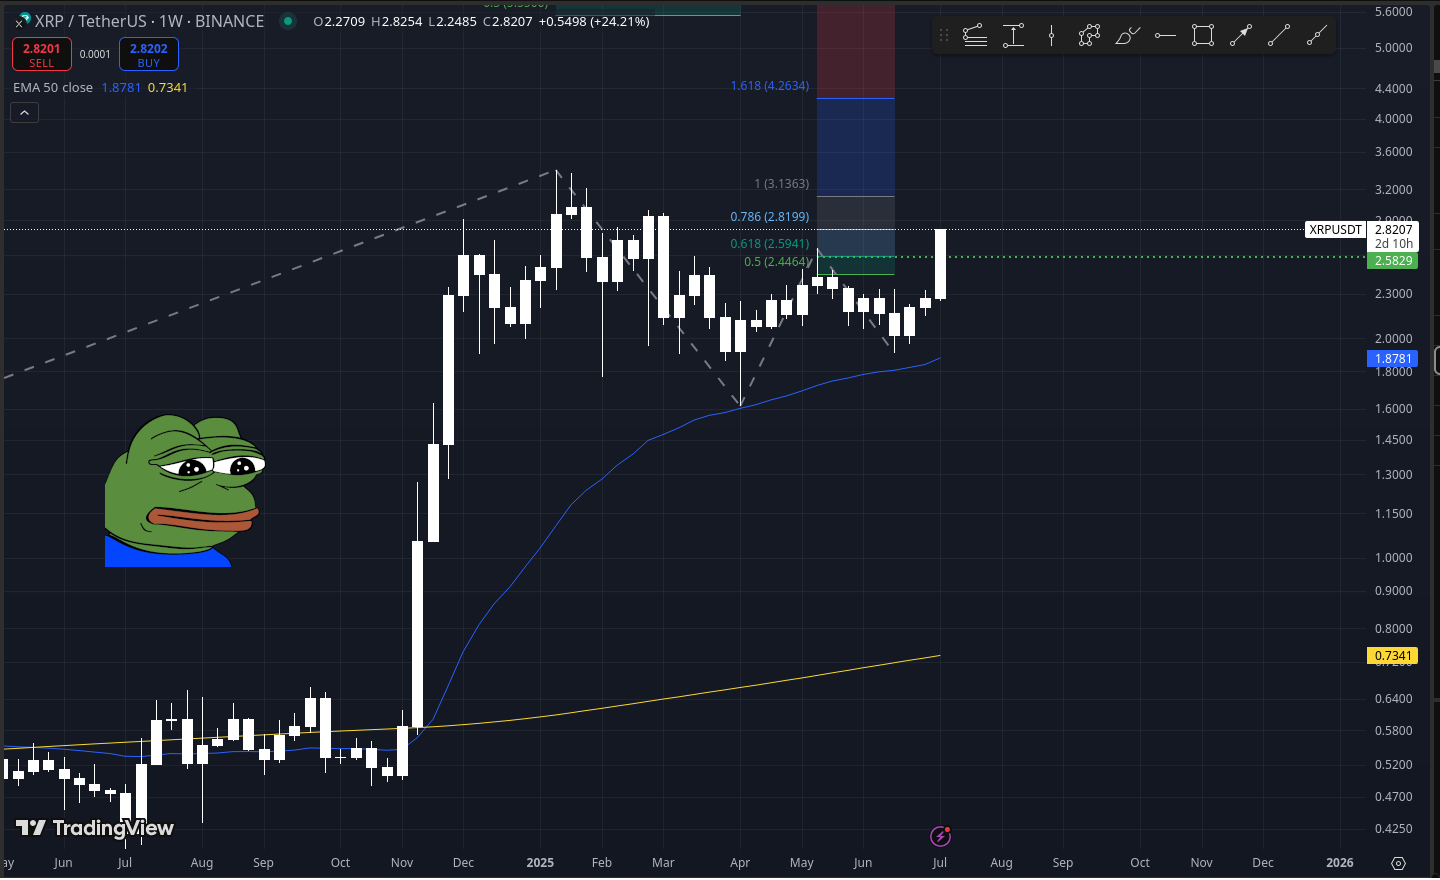This screenshot has height=880, width=1440.
Task: Click the green market status dot
Action: (288, 21)
